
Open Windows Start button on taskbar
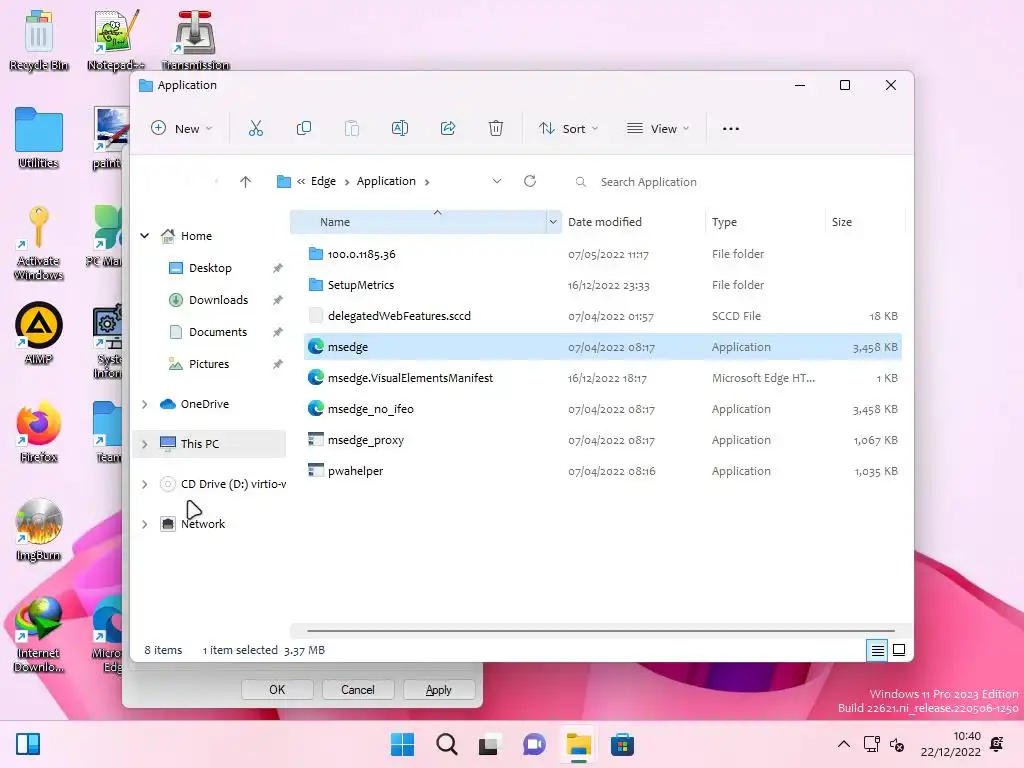tap(402, 744)
